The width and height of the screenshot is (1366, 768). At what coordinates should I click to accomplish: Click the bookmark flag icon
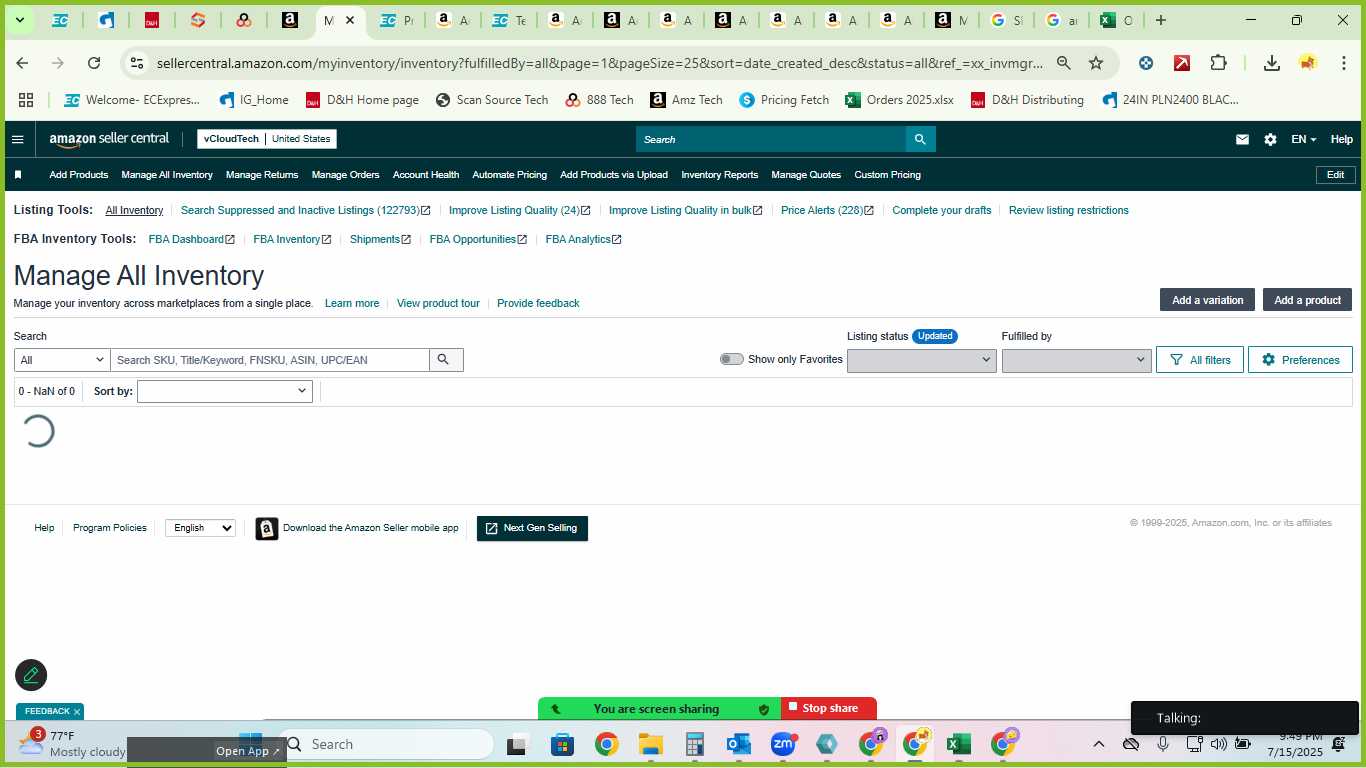(18, 175)
